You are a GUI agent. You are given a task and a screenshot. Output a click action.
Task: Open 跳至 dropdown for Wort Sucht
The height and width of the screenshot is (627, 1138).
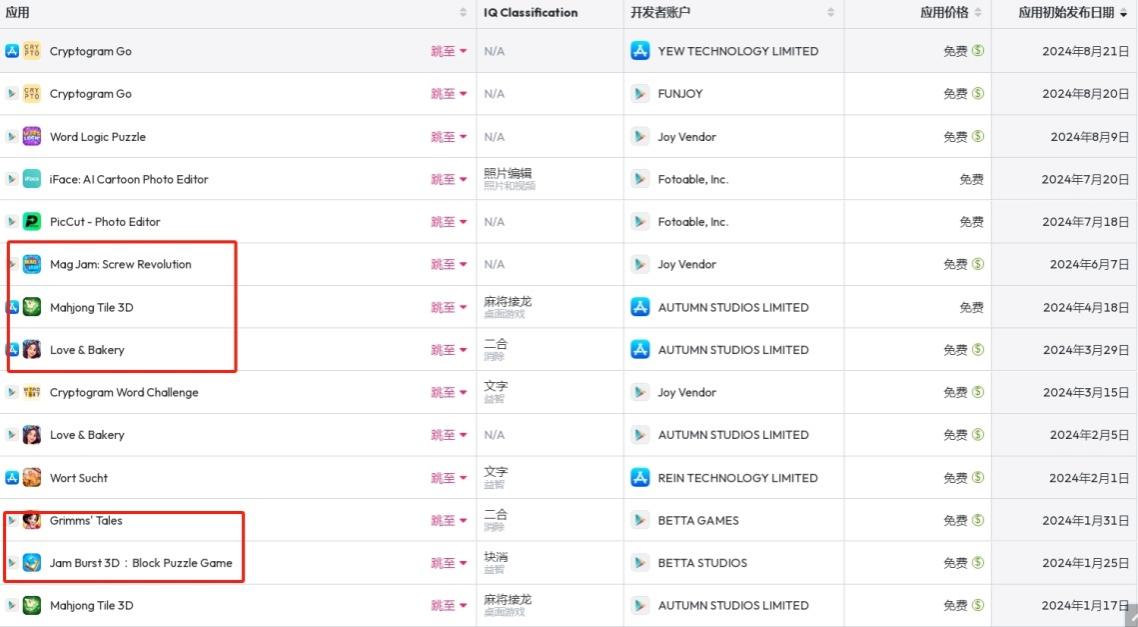click(x=449, y=478)
